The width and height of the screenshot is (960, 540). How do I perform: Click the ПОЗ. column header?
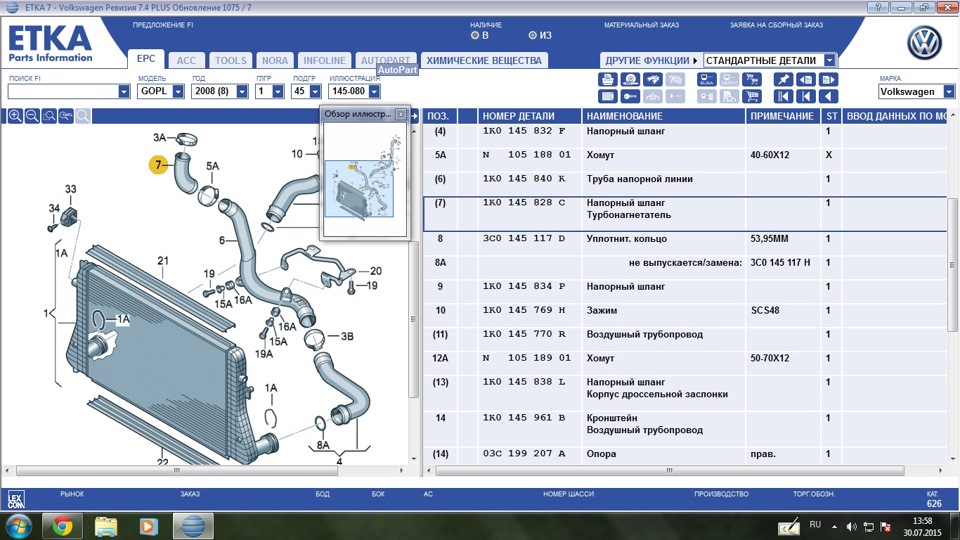click(x=440, y=116)
